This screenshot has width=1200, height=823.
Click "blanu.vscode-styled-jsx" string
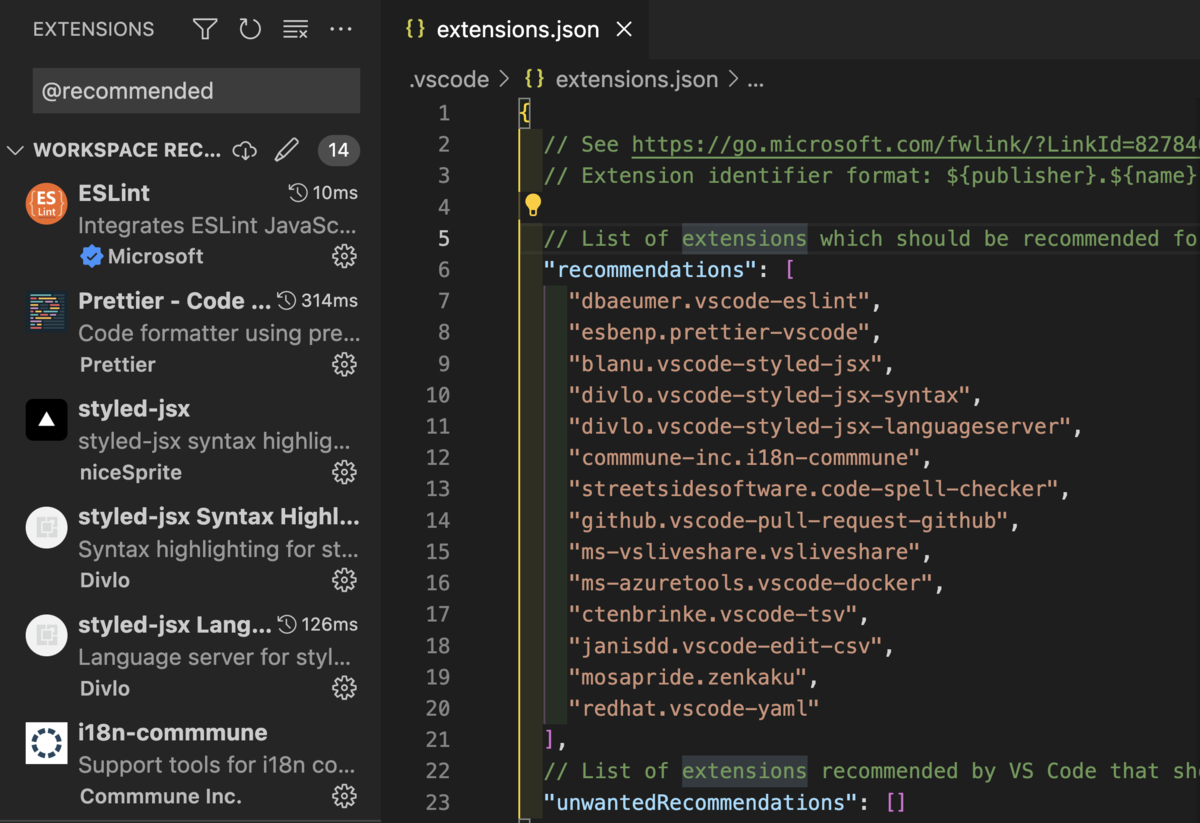coord(725,364)
